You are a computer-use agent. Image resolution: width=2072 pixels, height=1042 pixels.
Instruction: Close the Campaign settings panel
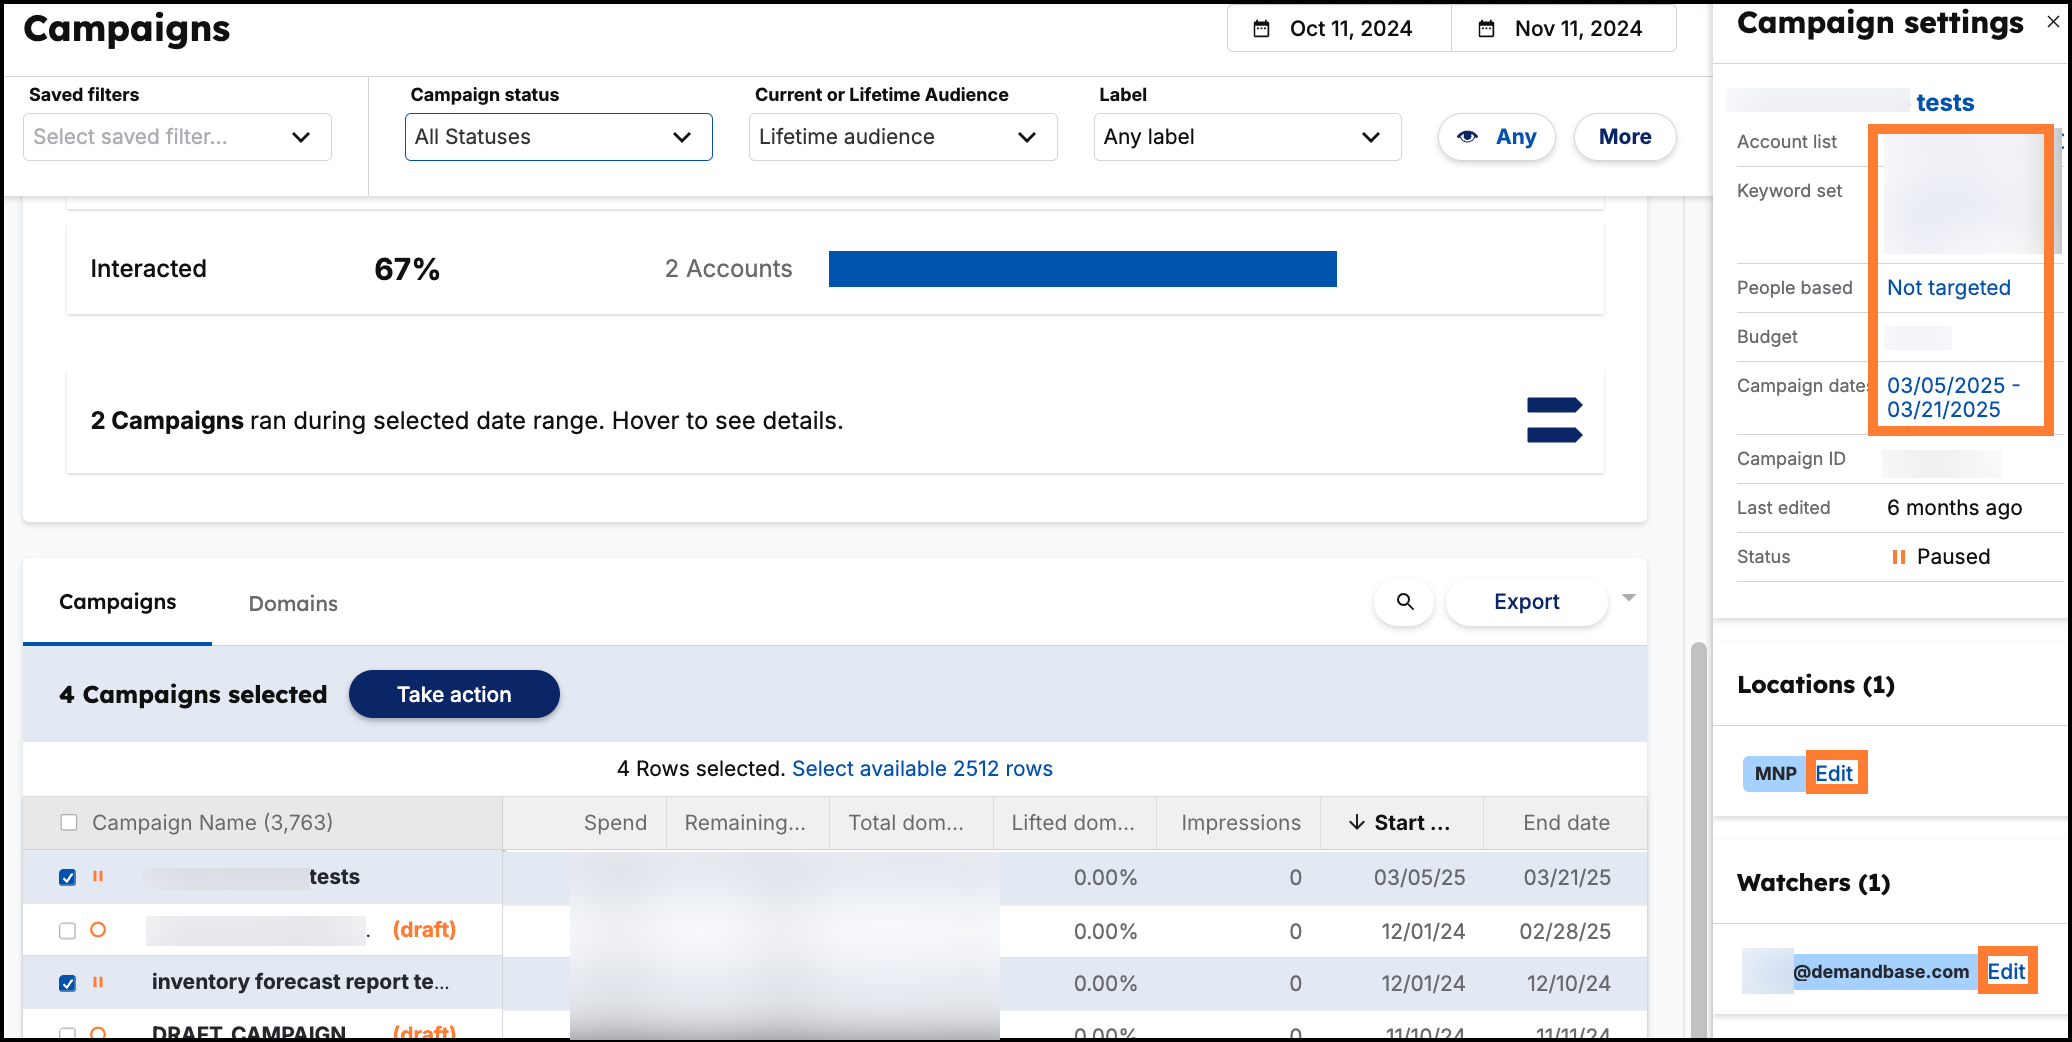coord(2053,22)
